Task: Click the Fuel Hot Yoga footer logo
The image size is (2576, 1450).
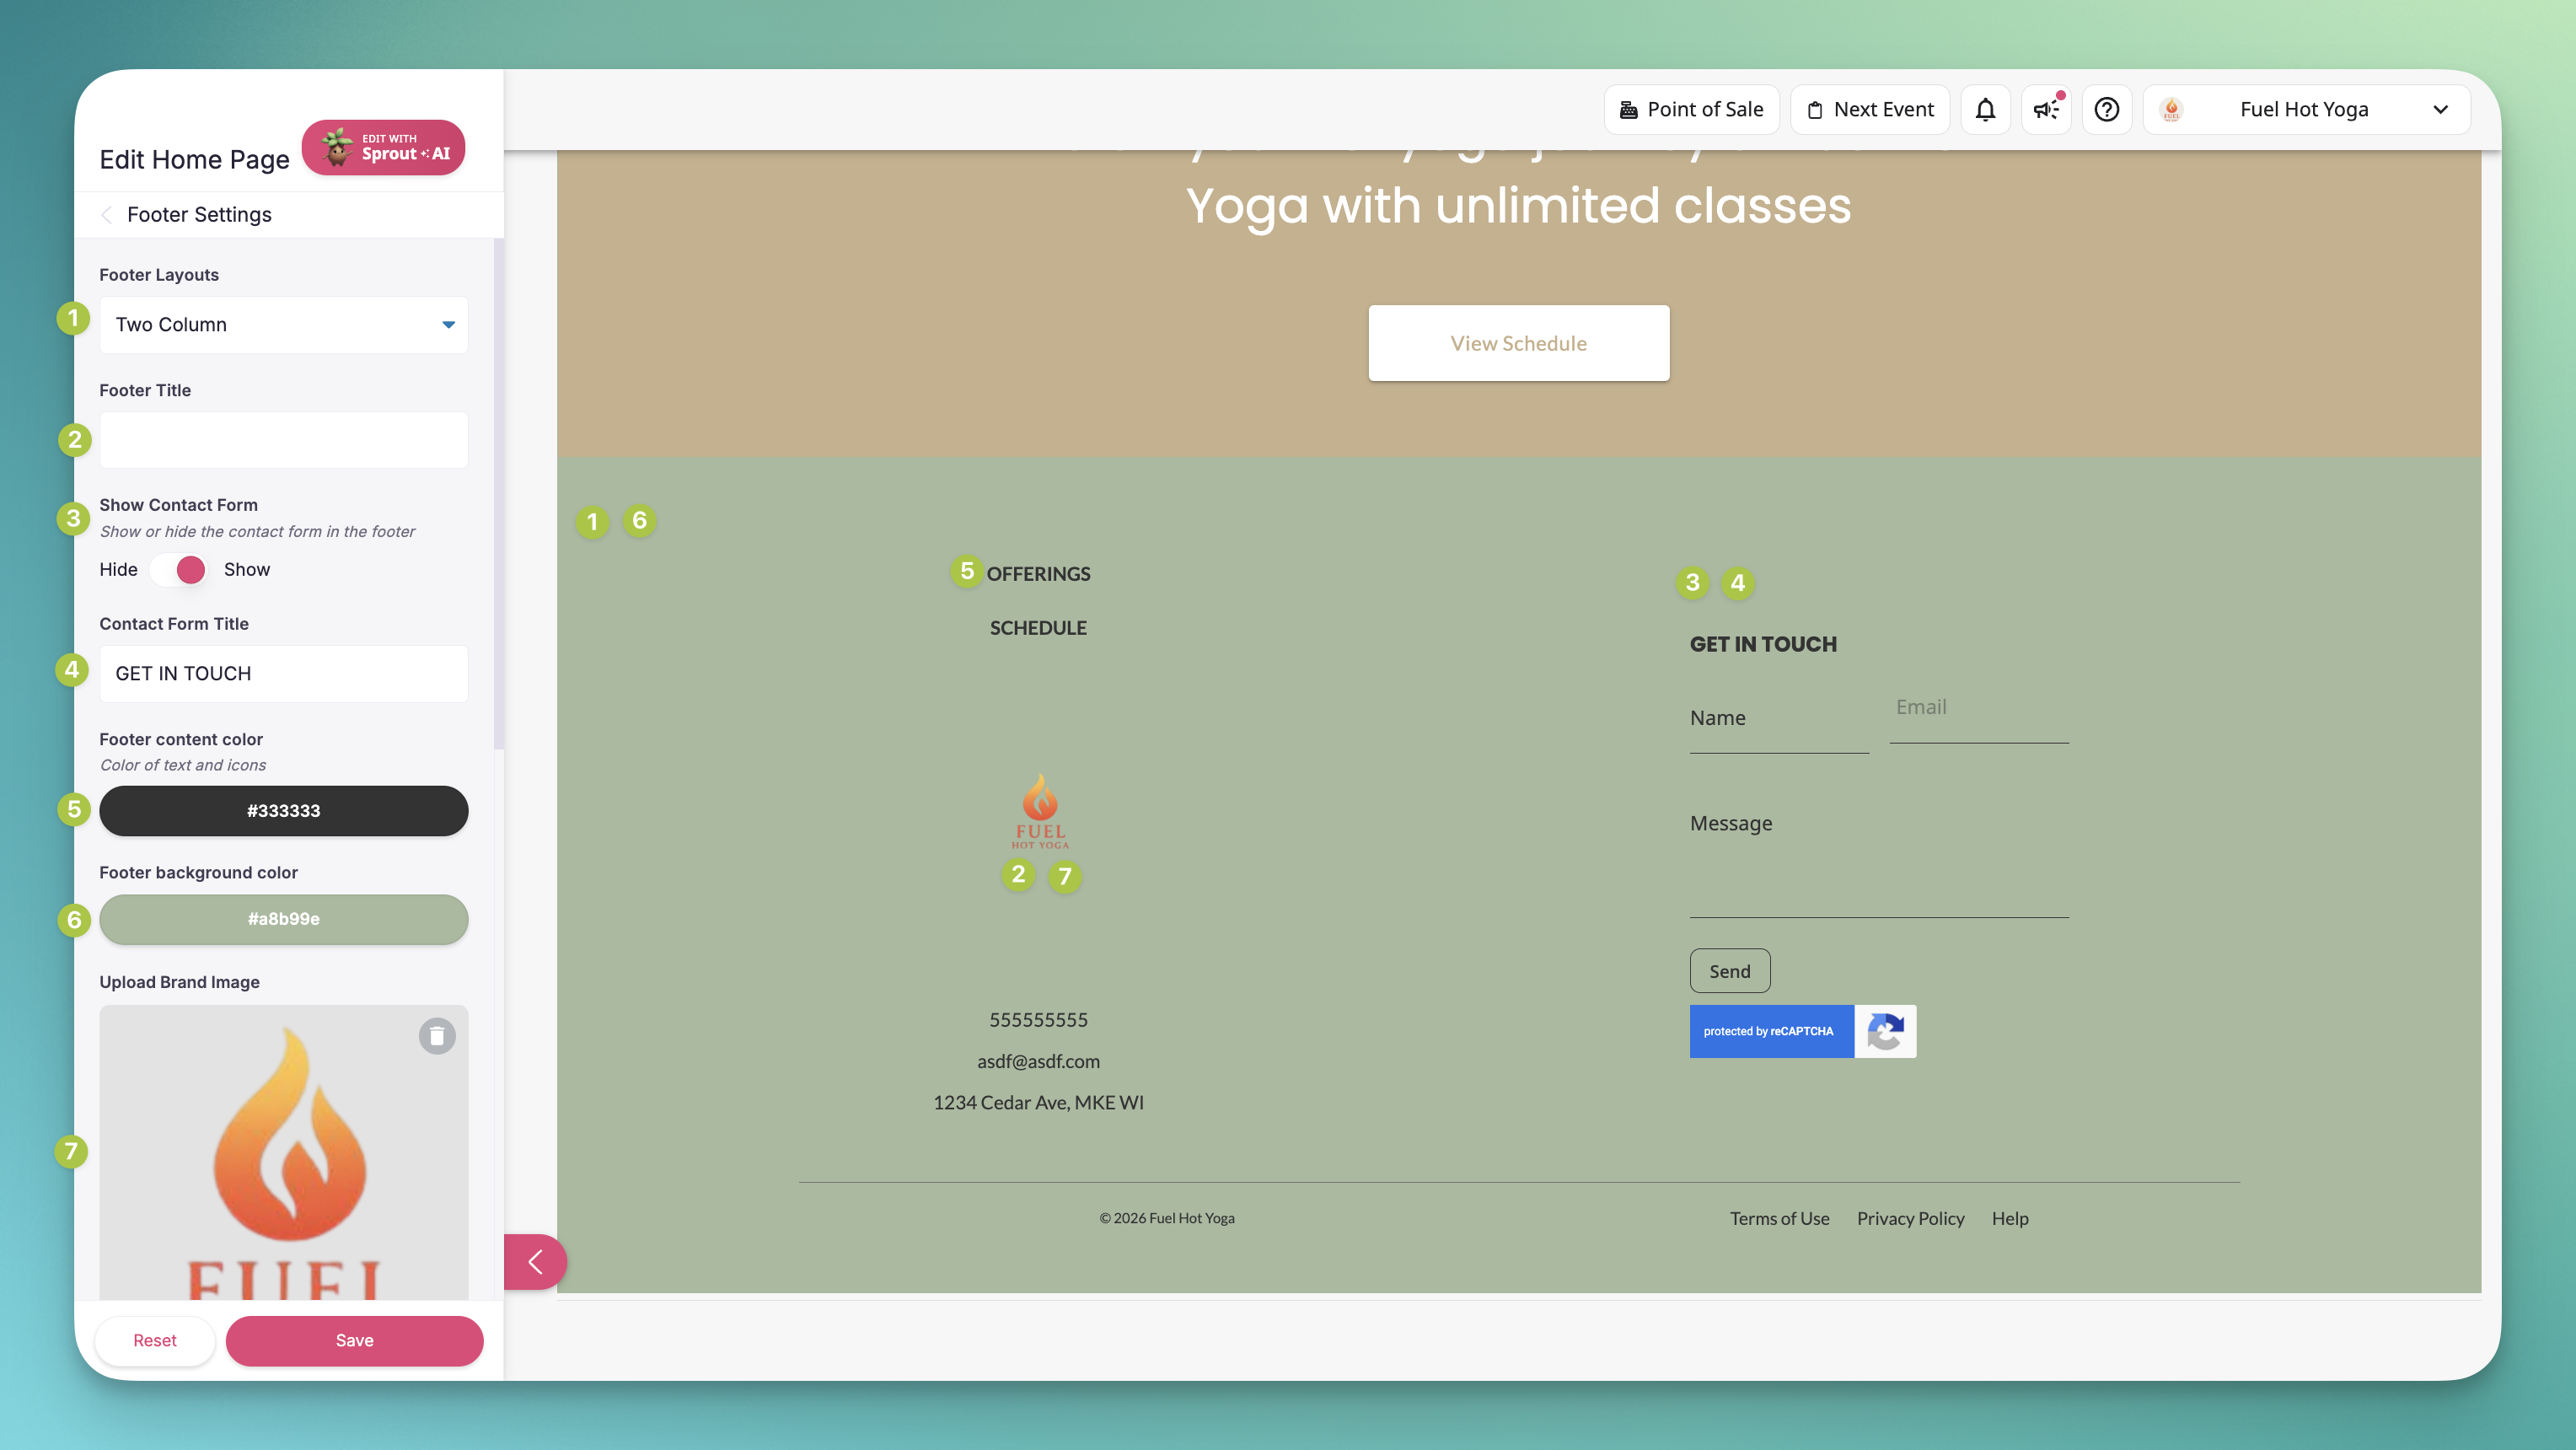Action: [1040, 811]
